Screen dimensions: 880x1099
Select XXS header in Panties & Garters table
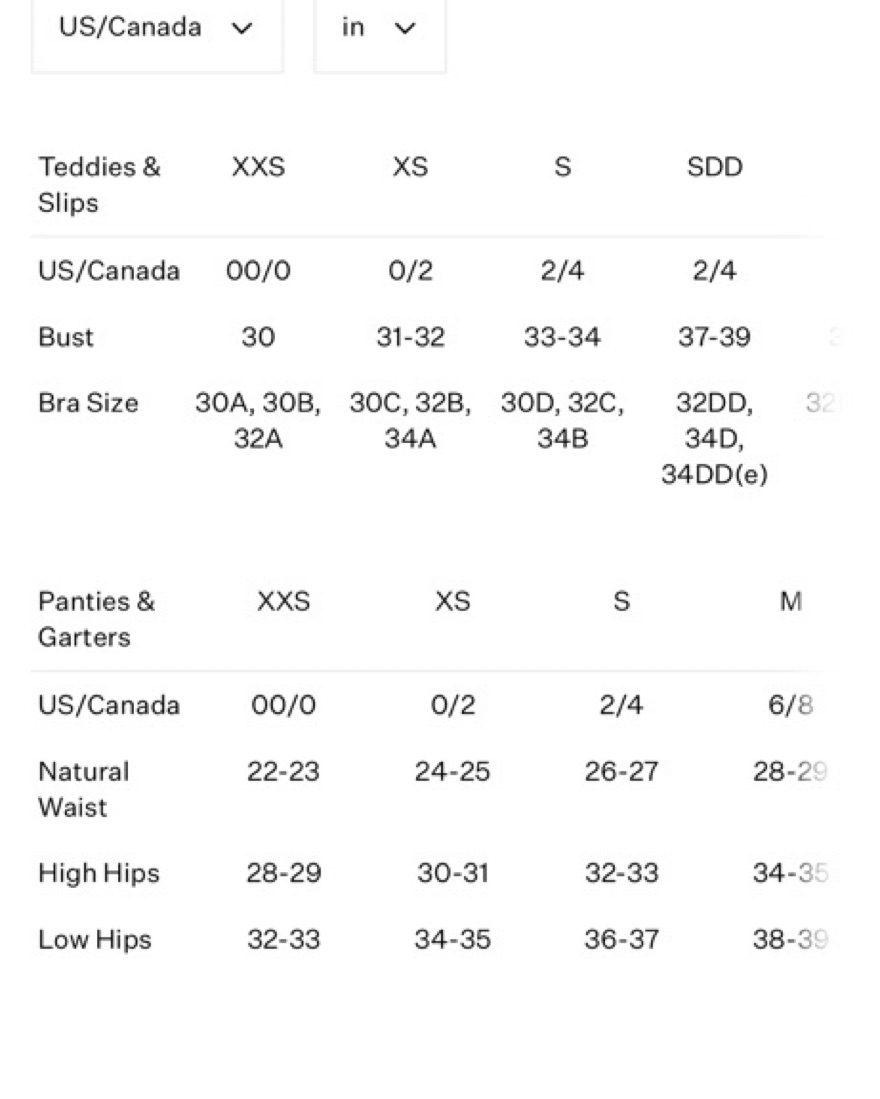[x=283, y=601]
